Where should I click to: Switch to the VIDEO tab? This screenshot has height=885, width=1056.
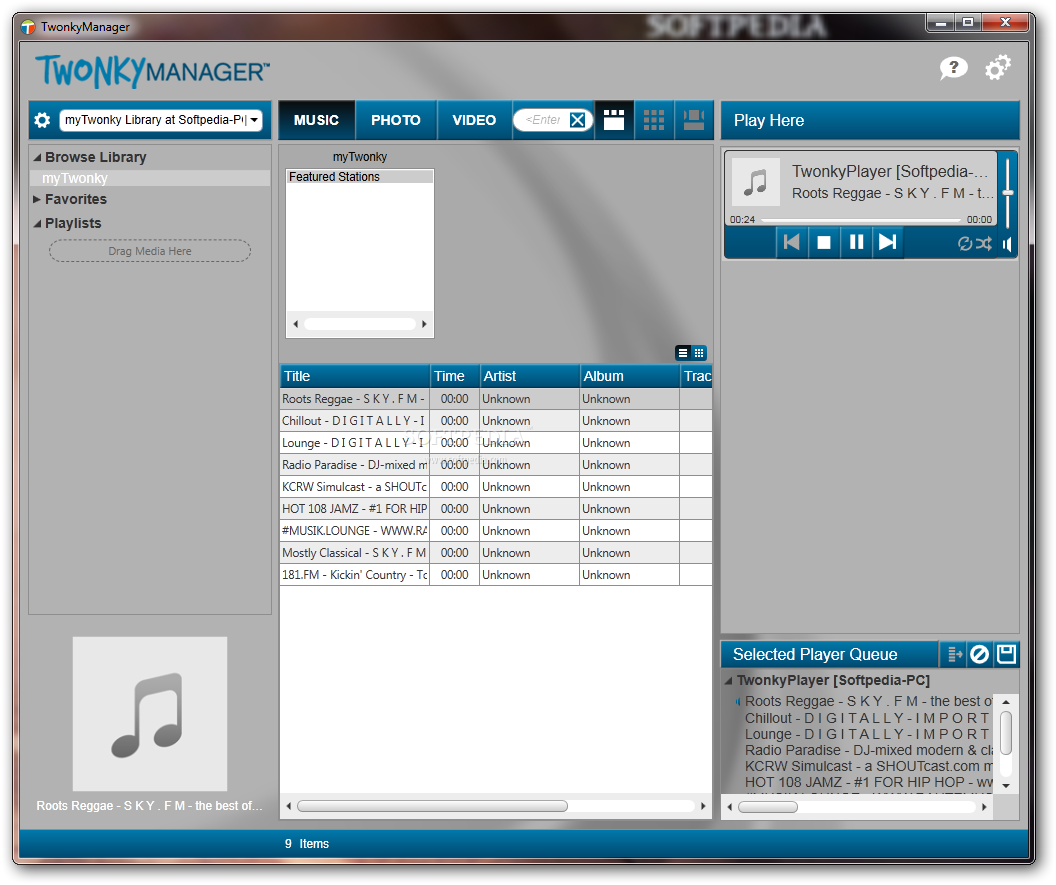[473, 120]
